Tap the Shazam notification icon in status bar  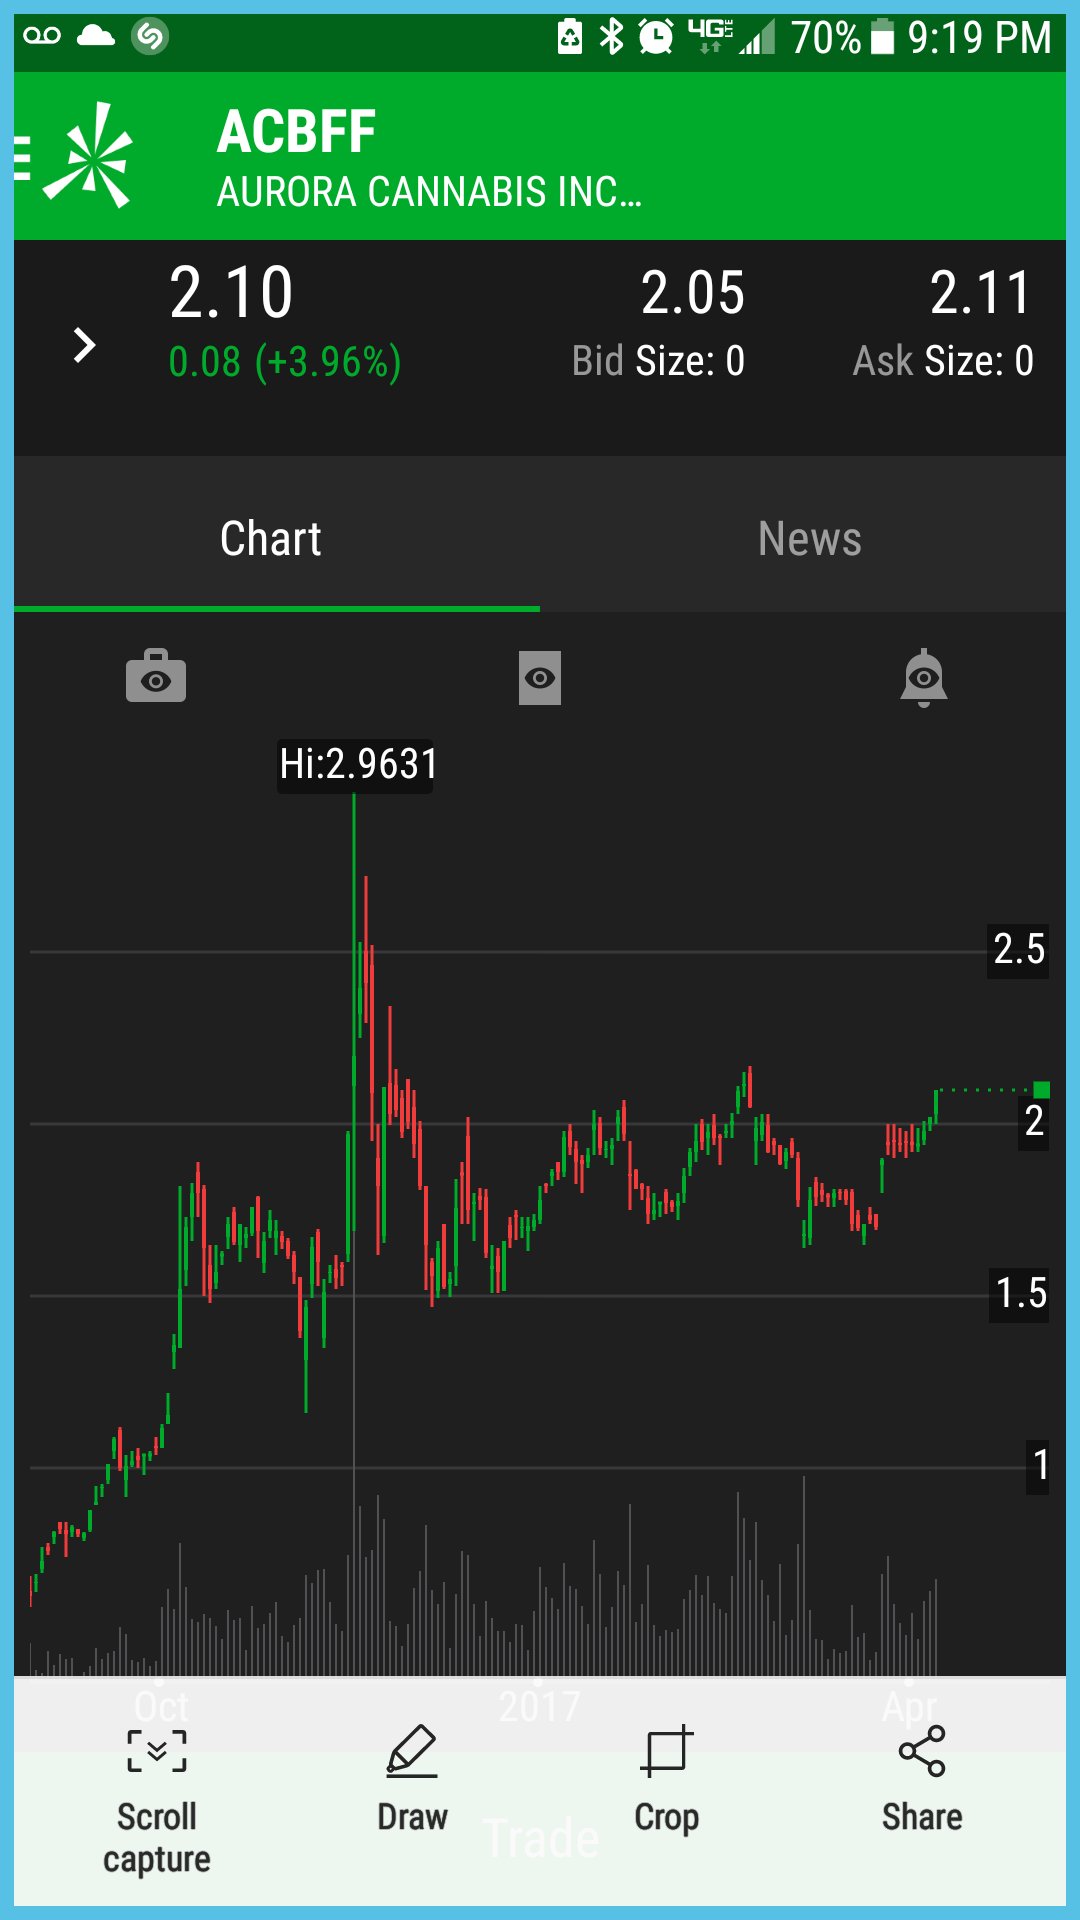[150, 36]
